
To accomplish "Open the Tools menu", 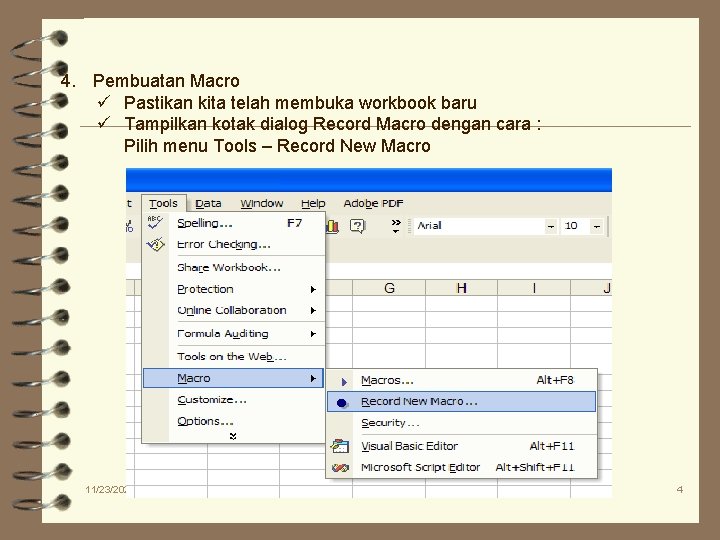I will (x=163, y=203).
